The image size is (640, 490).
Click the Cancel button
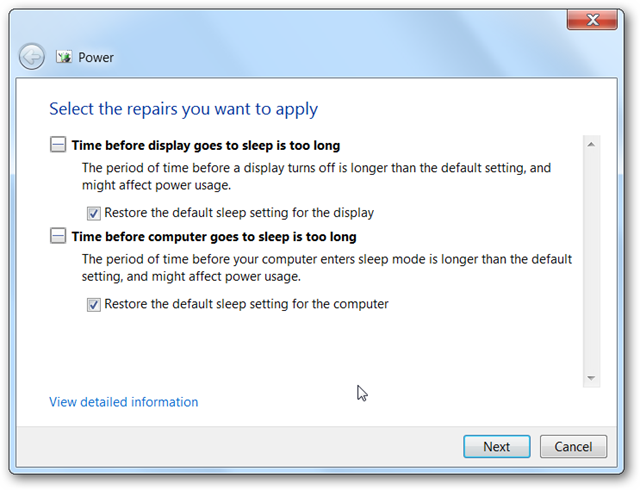573,446
